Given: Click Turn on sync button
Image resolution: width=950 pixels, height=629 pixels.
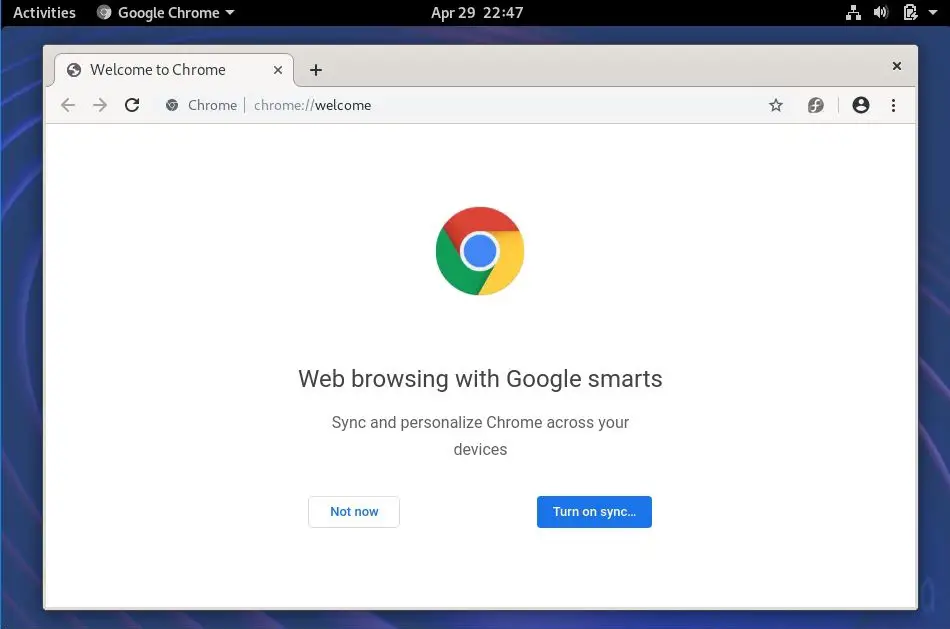Looking at the screenshot, I should 594,512.
